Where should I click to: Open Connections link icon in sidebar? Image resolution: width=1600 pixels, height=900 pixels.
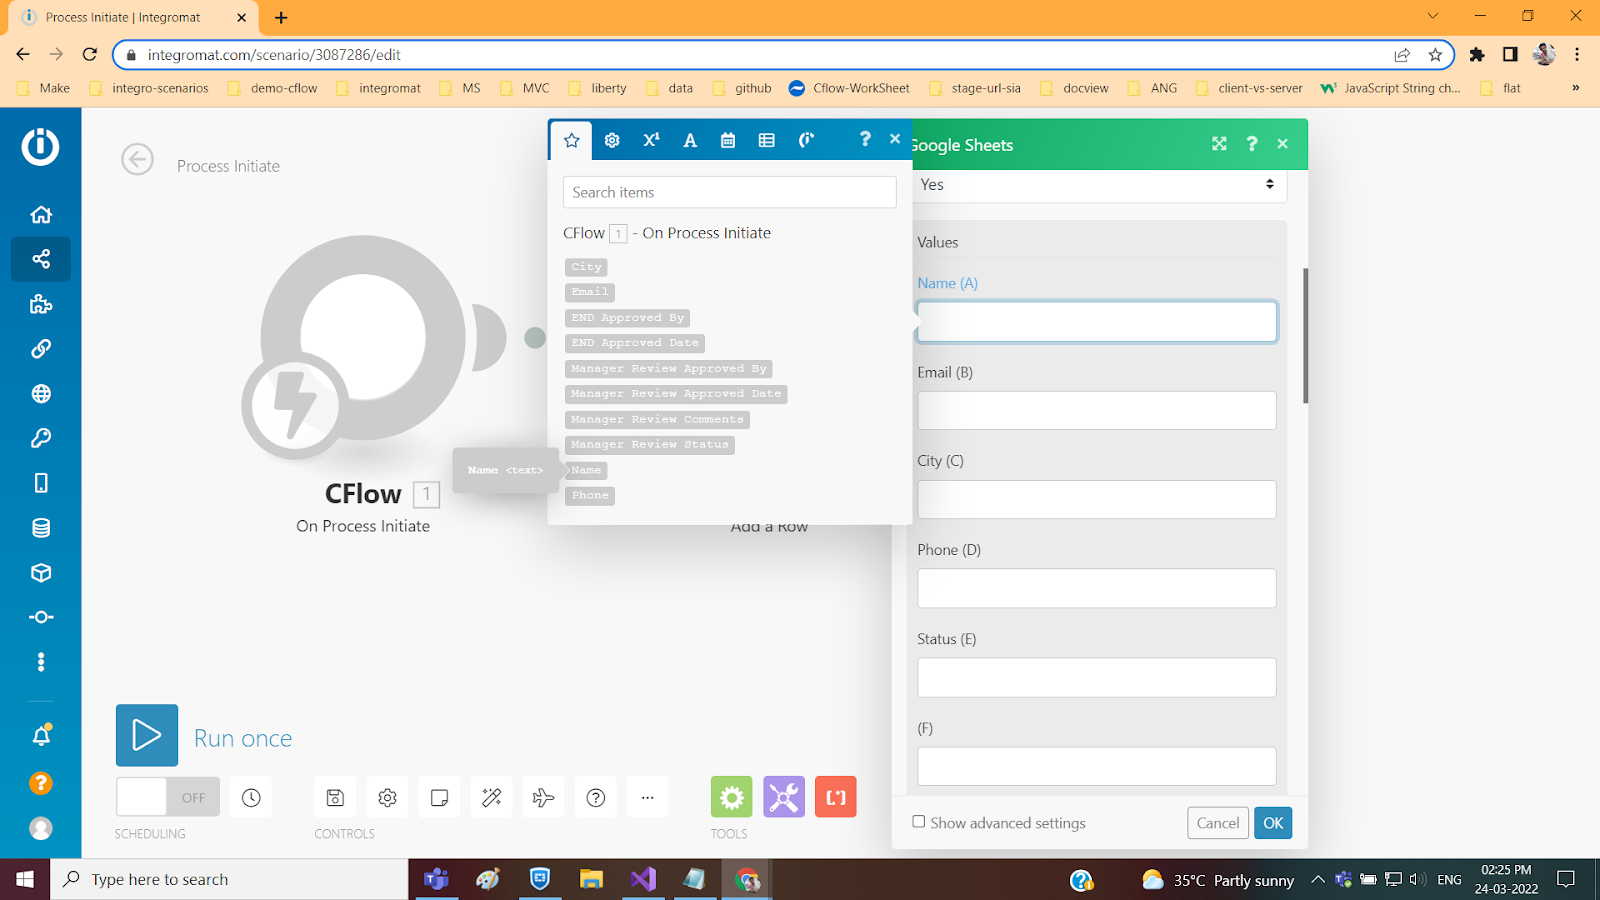[x=41, y=349]
